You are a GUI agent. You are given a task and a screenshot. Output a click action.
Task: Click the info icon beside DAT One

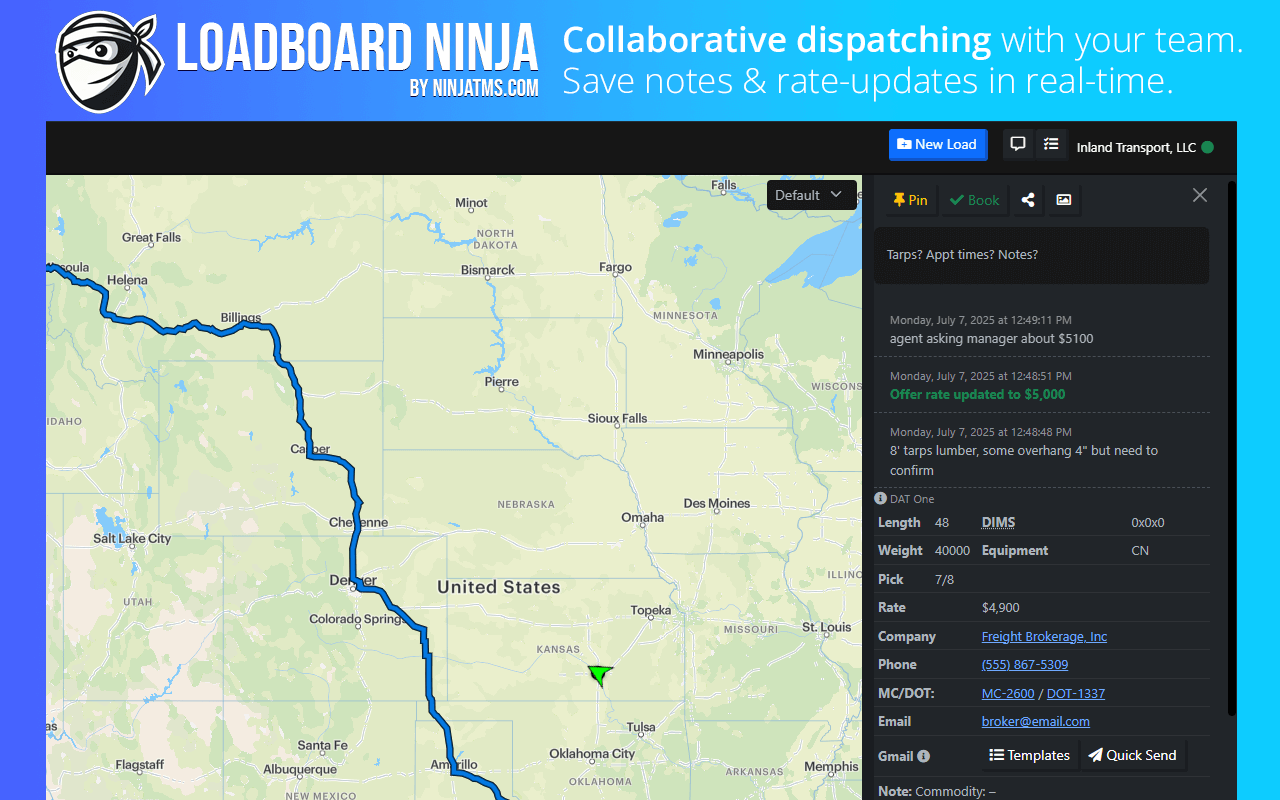880,498
